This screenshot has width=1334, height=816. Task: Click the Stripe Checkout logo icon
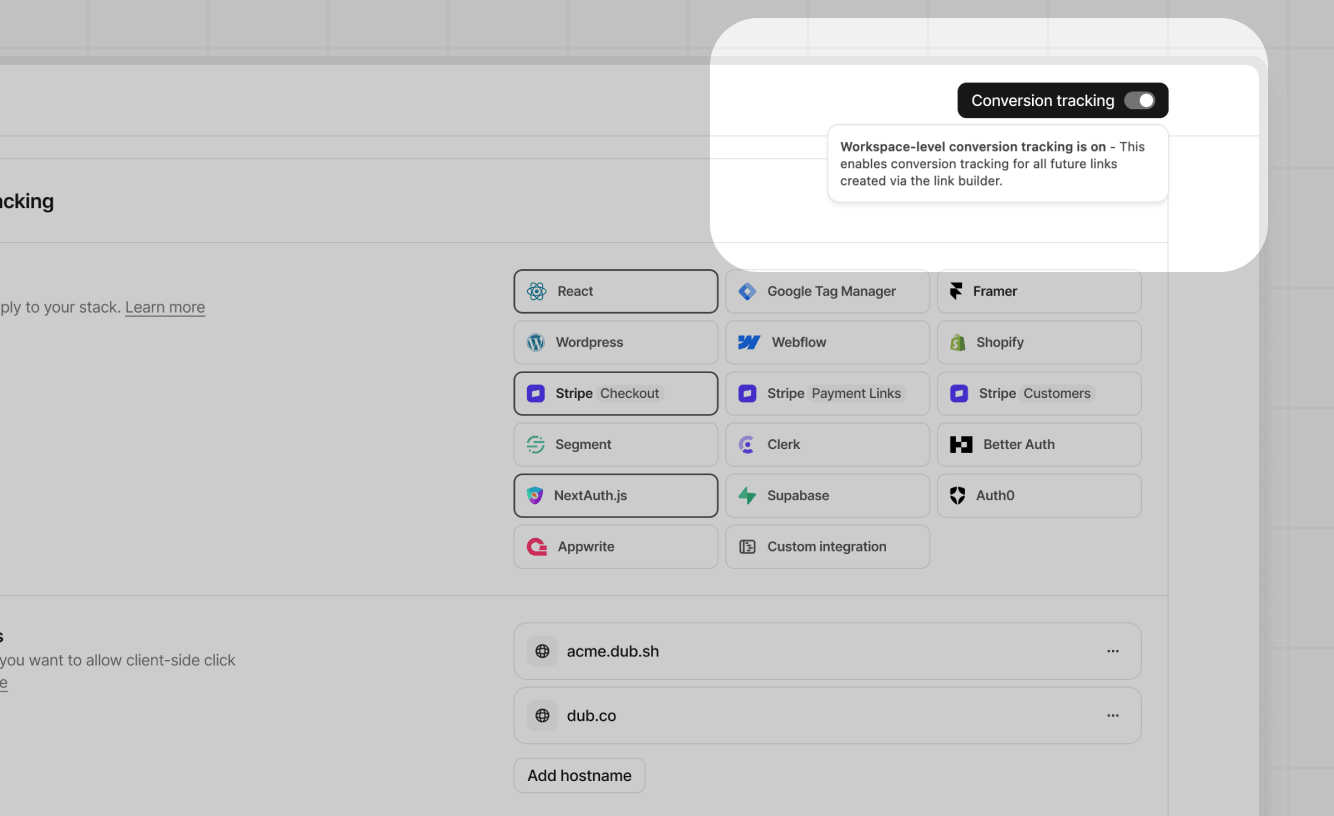[536, 393]
